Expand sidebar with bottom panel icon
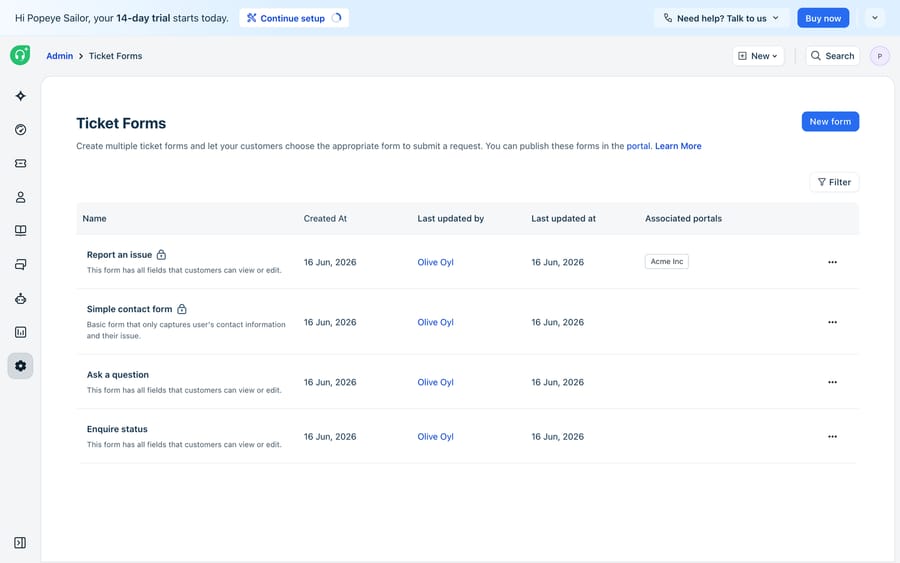This screenshot has width=900, height=563. tap(20, 543)
